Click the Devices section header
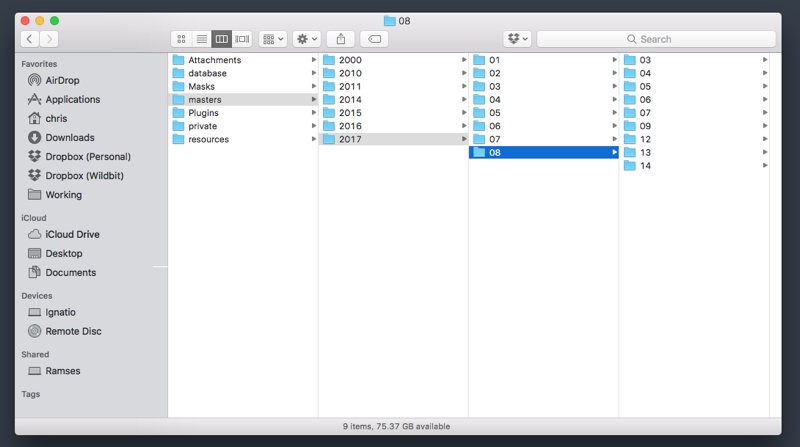 37,296
